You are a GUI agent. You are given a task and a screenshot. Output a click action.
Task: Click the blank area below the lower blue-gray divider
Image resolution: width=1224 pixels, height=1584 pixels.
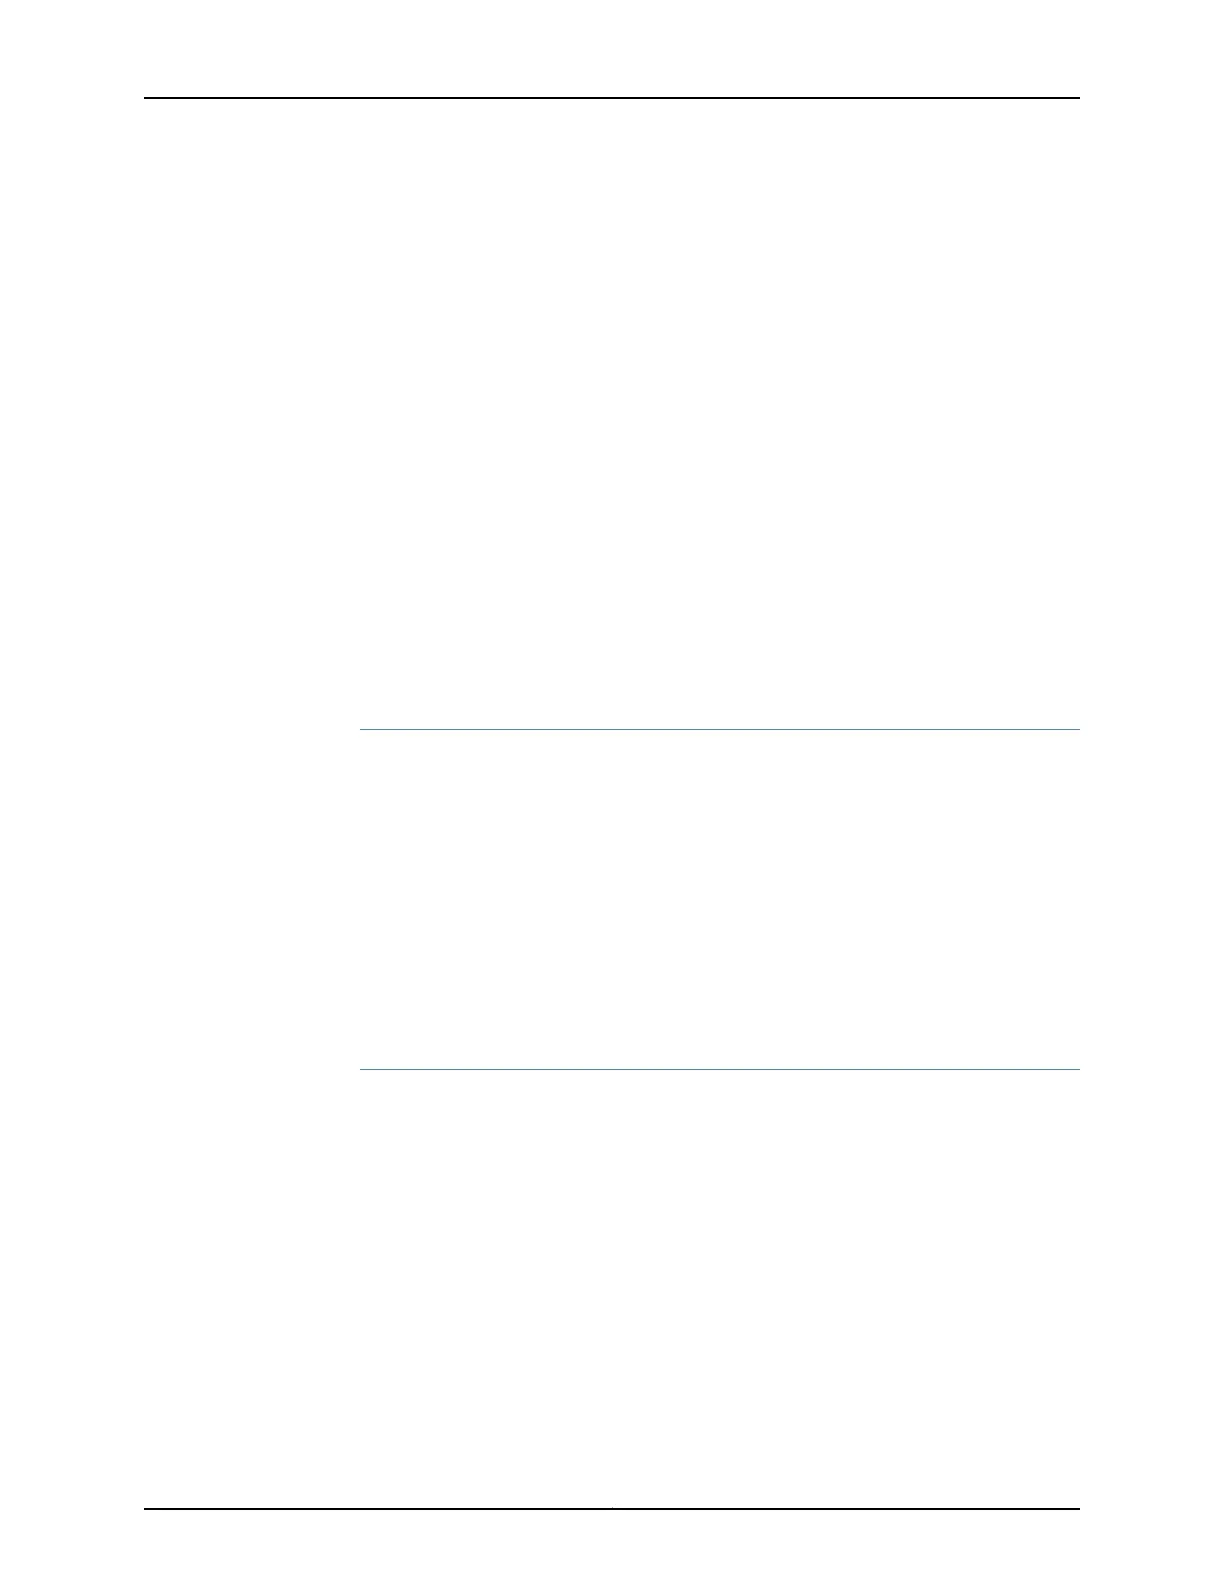[720, 1289]
